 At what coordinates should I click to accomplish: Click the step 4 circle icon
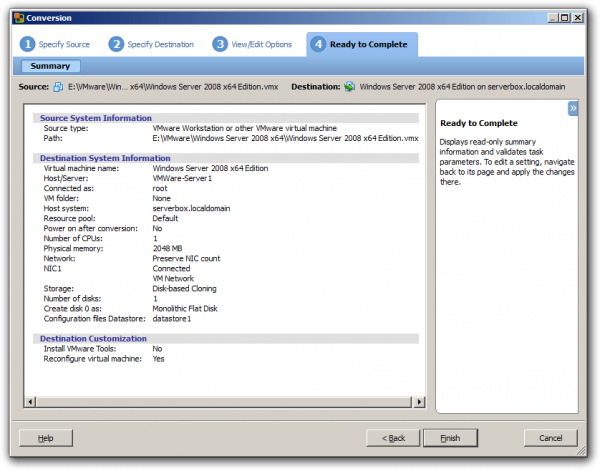(318, 44)
